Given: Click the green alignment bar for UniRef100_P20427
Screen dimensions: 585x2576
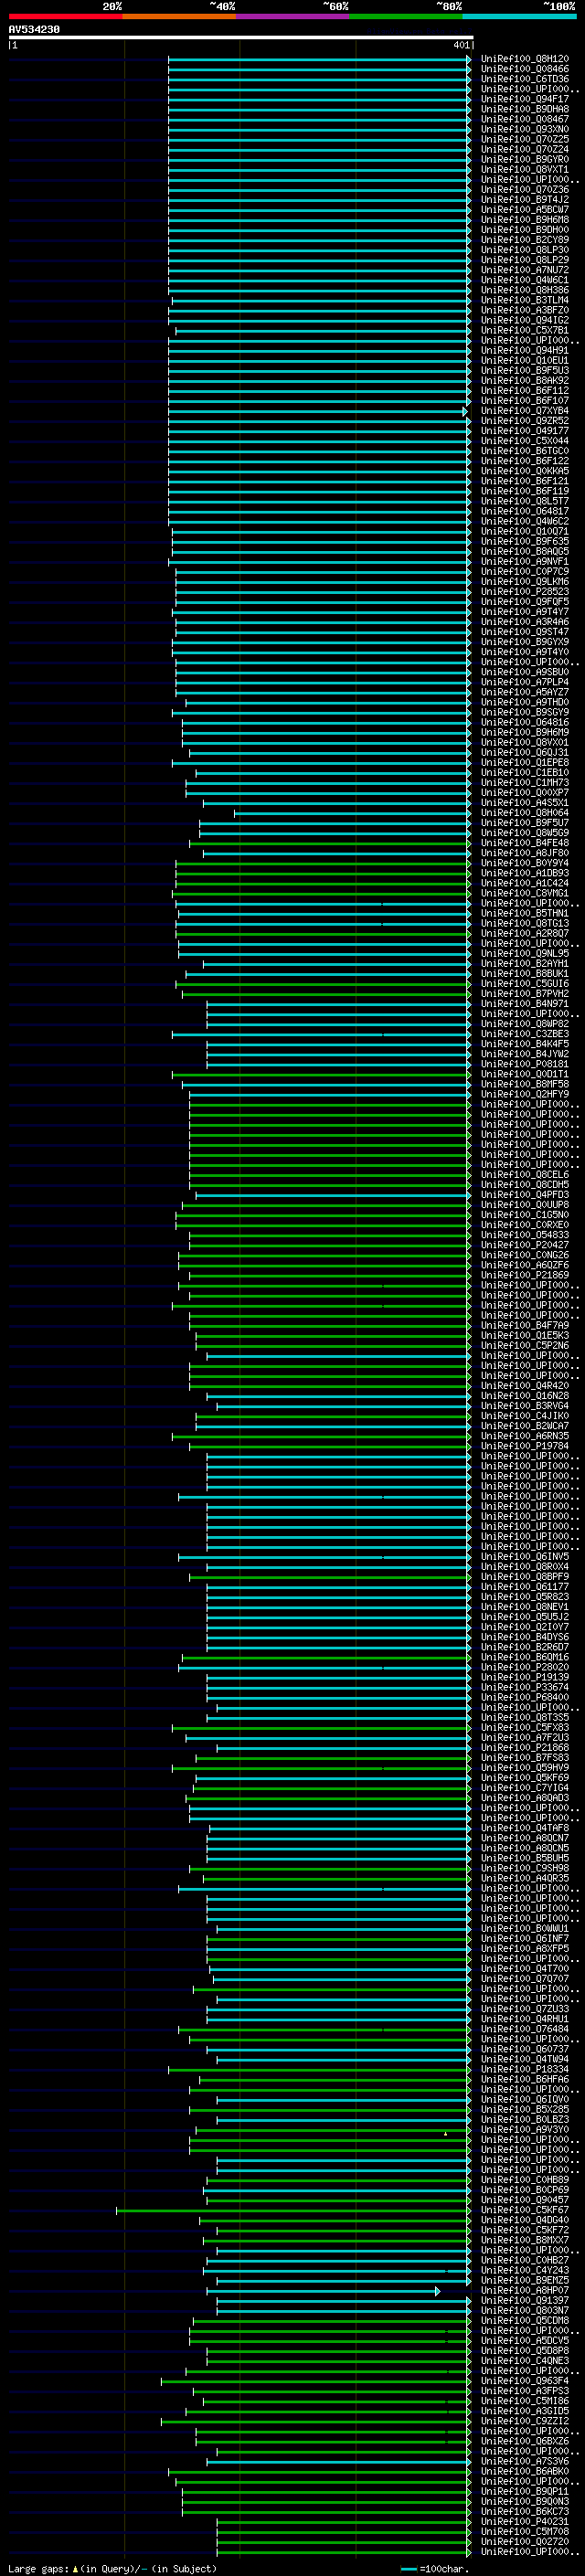Looking at the screenshot, I should coord(329,1246).
